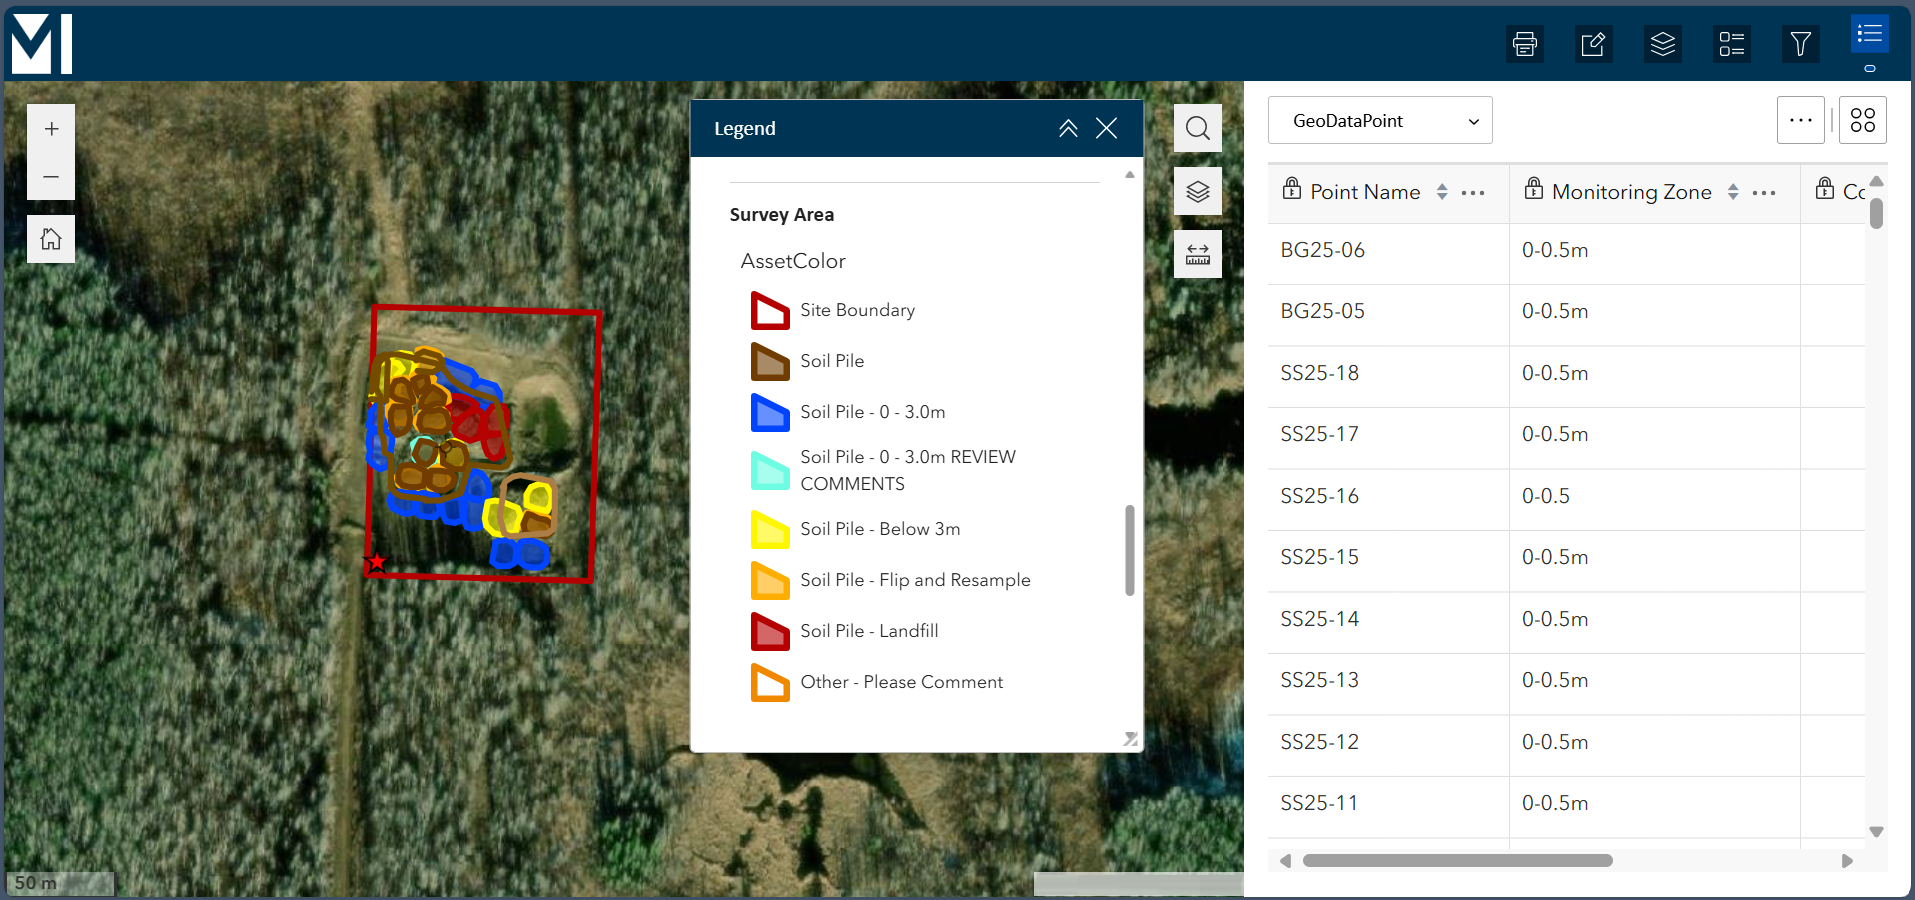The image size is (1915, 900).
Task: Open the legend widget in header
Action: 1731,44
